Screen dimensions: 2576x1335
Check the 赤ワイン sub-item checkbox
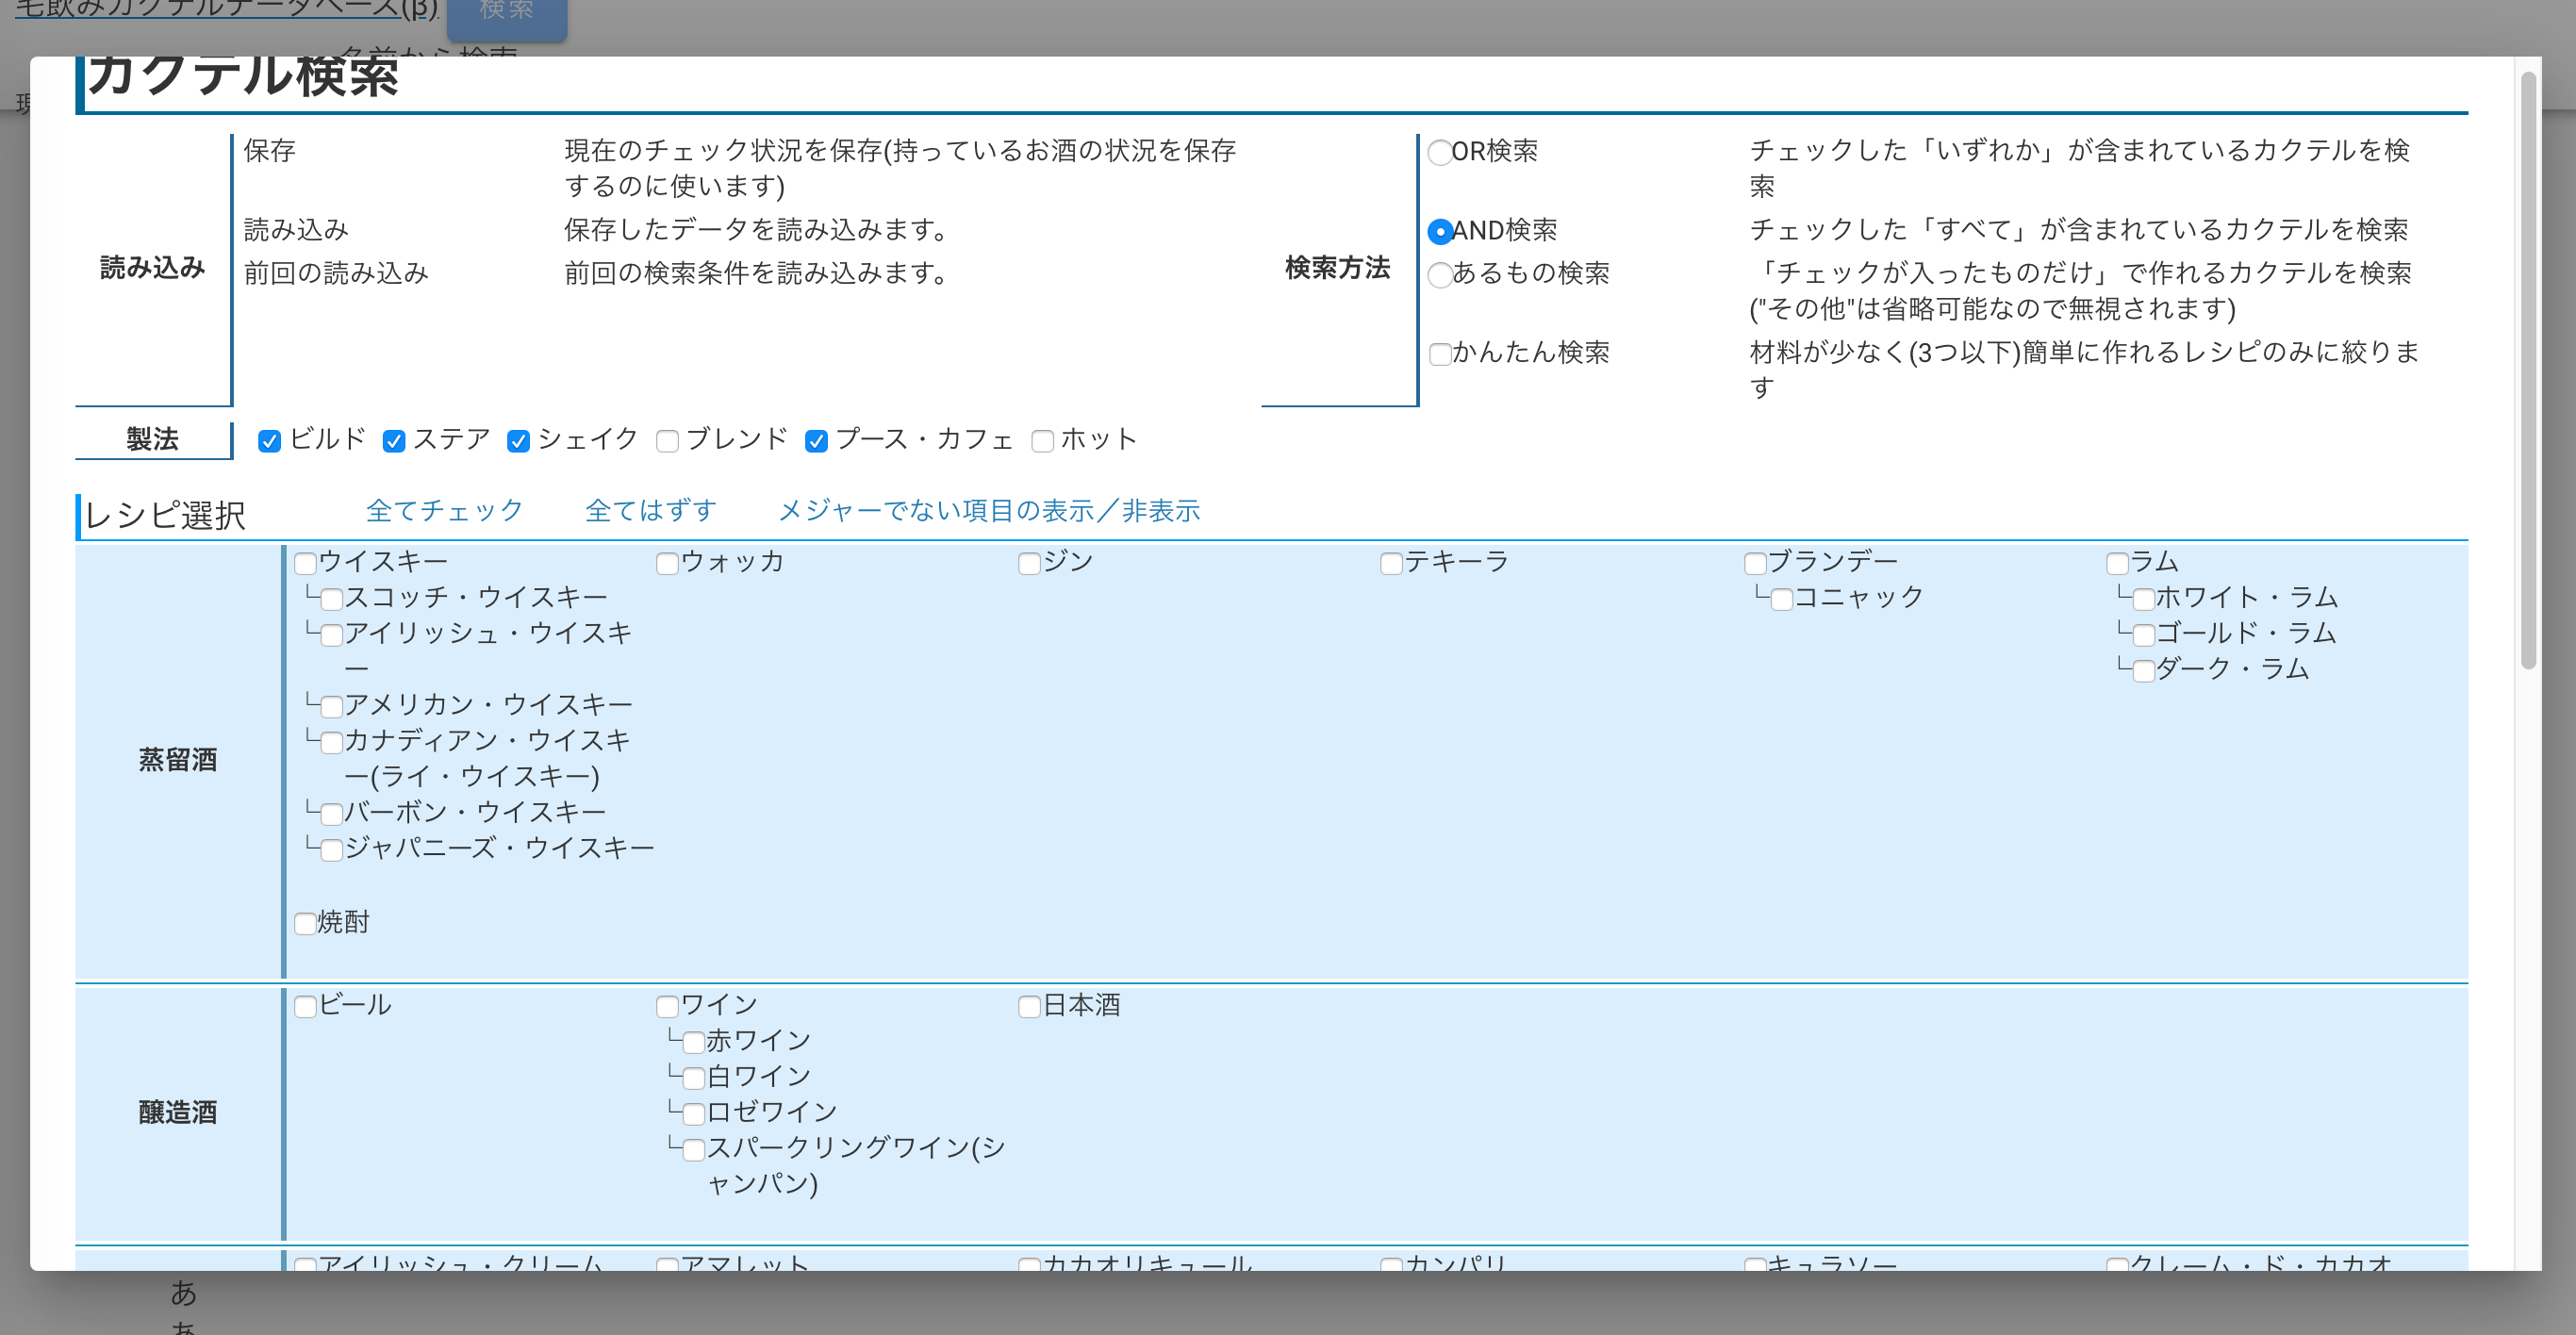[x=693, y=1043]
